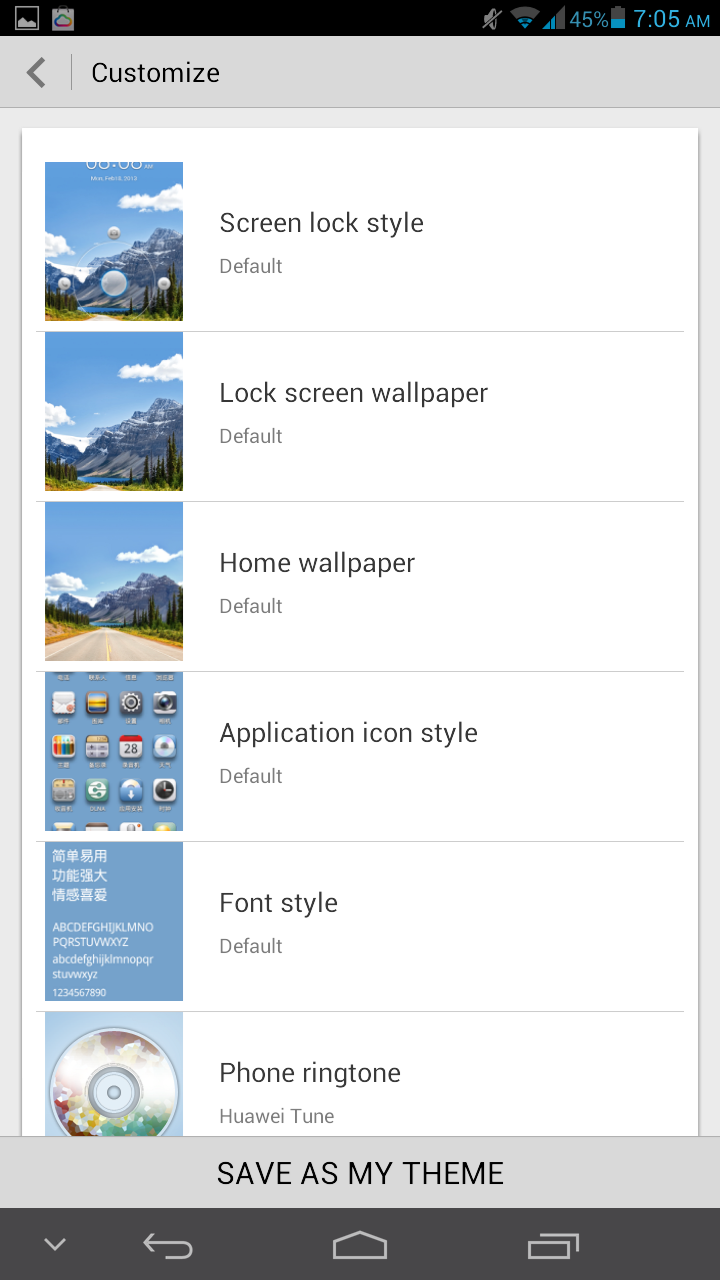Tap the Android home navigation button
Screen dimensions: 720x1280
point(360,1245)
